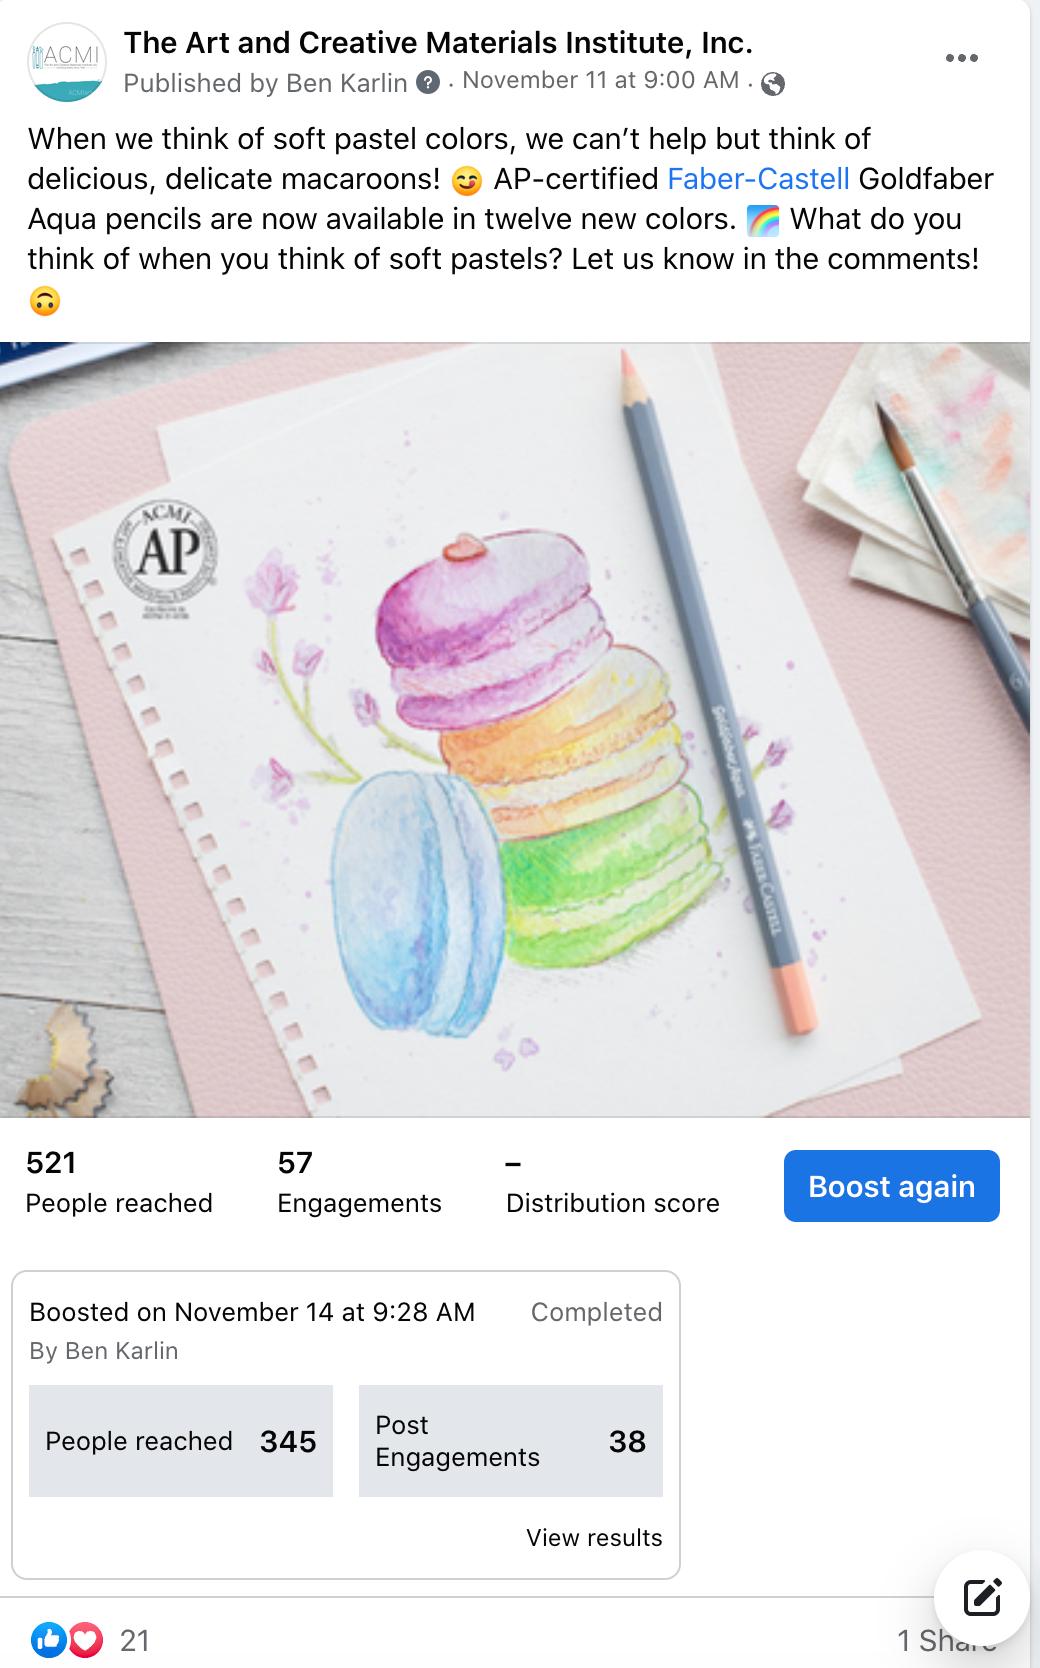Click the 1 Share count
Screen dimensions: 1040x1668
click(946, 1641)
